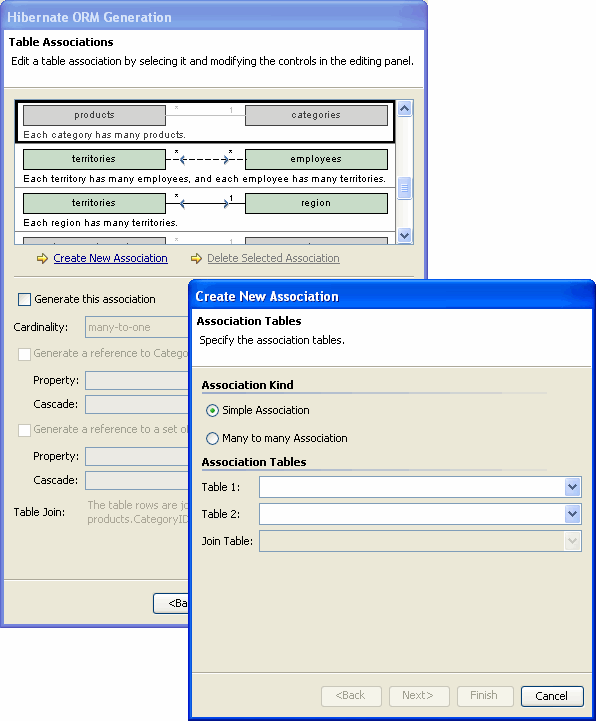Click the second Property input field
This screenshot has height=721, width=596.
(137, 457)
